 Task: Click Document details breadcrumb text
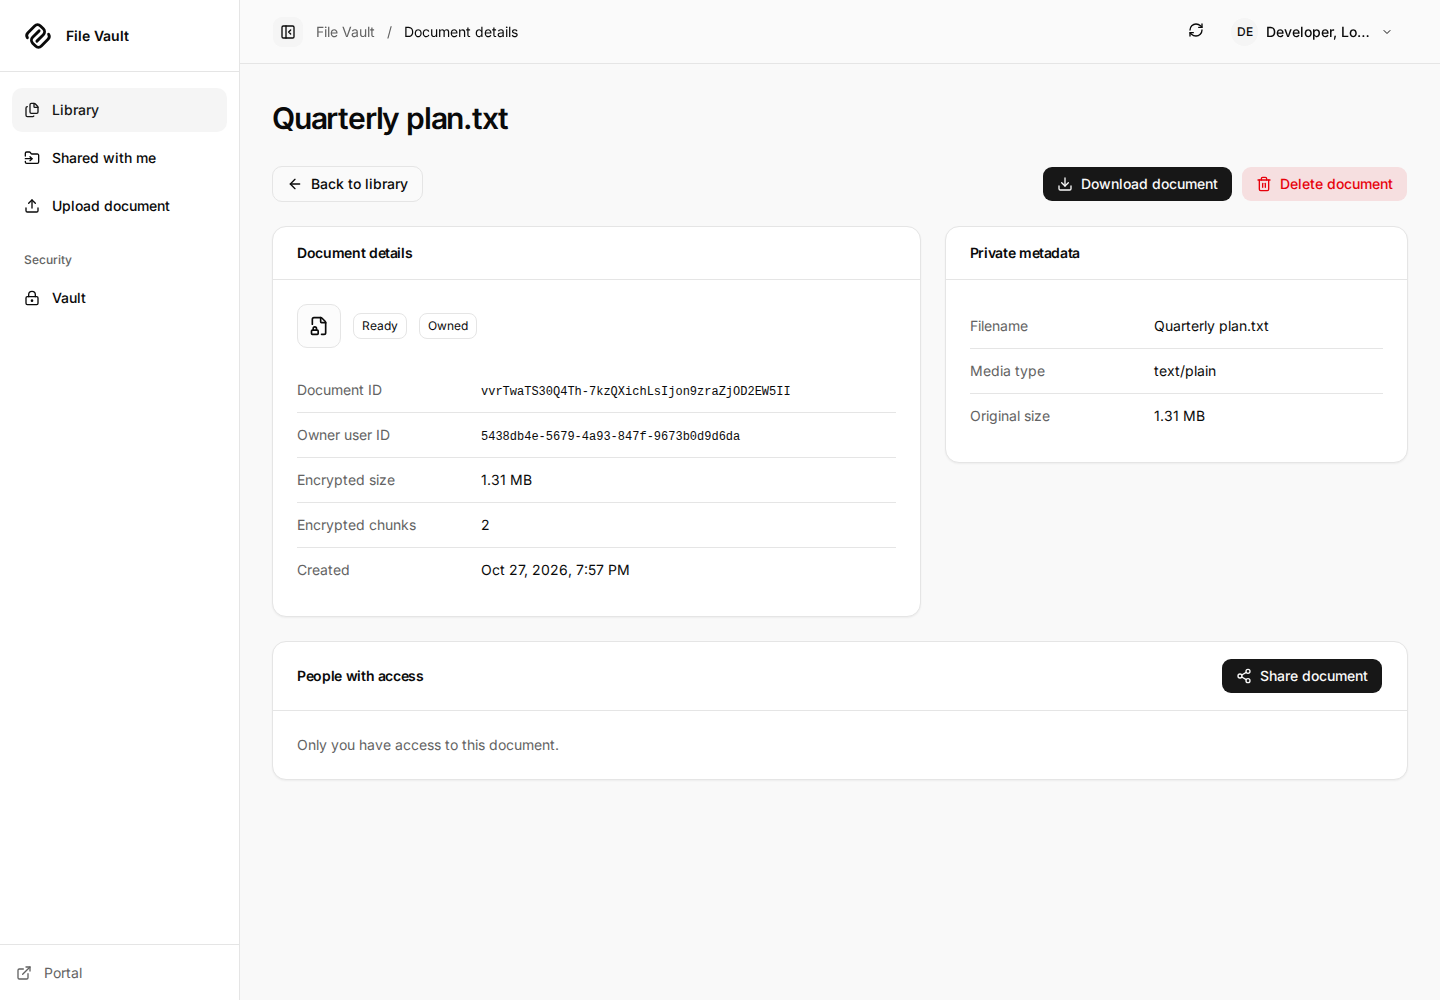[461, 32]
